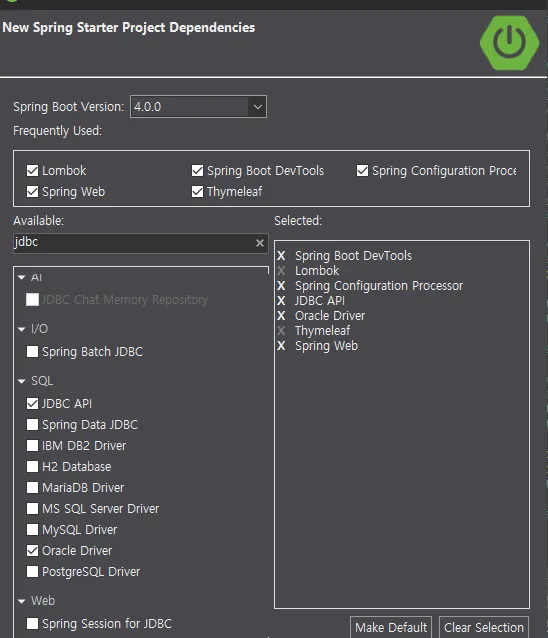Select JDBC API entry text in Selected list

(x=320, y=301)
